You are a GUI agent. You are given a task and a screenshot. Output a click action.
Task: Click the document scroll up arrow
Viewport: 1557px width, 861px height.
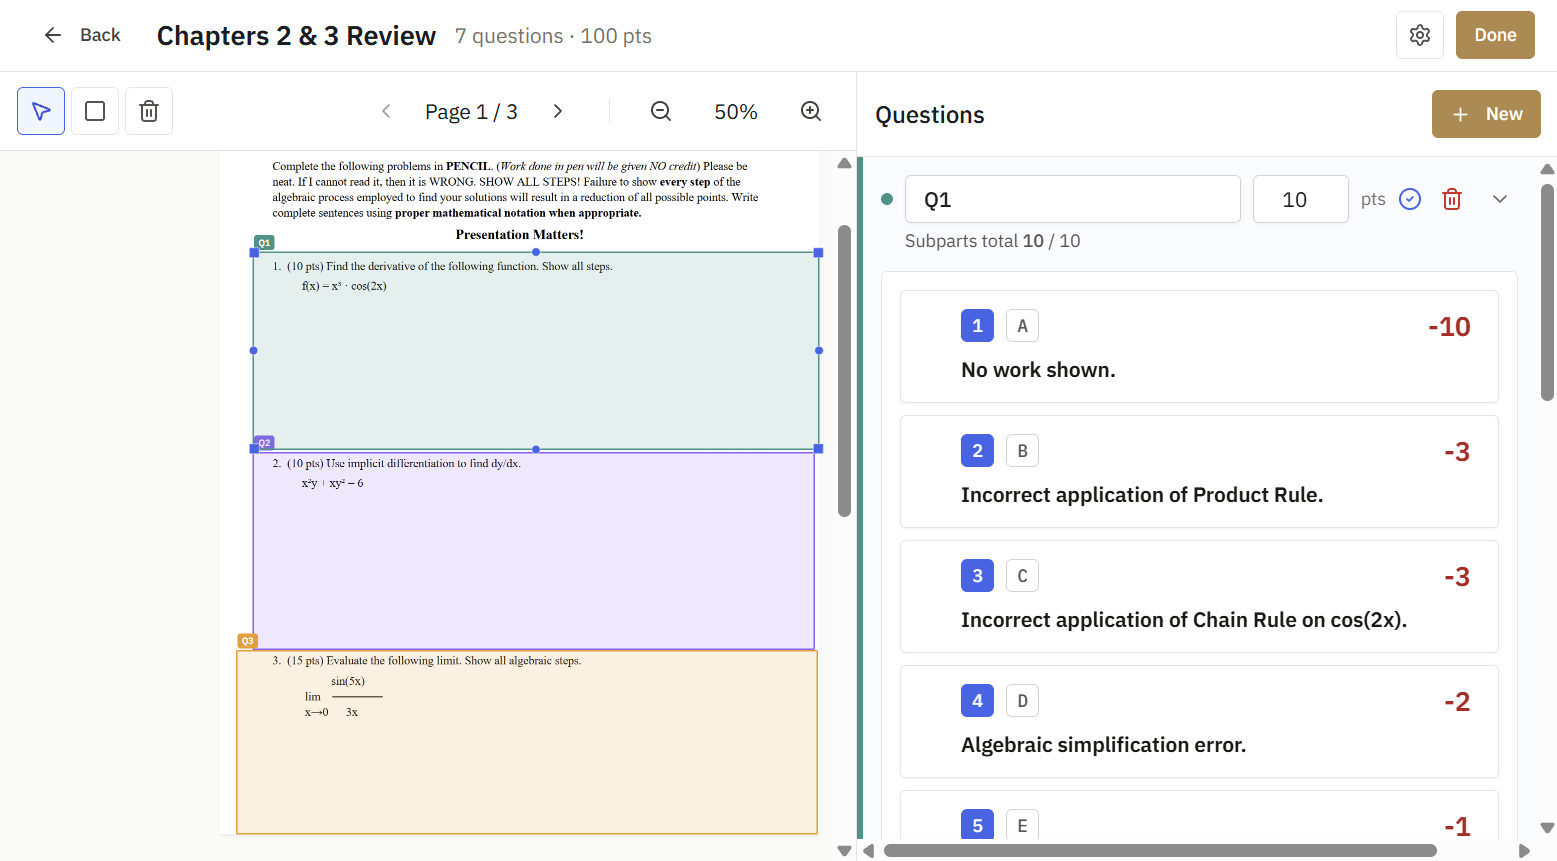[x=844, y=163]
